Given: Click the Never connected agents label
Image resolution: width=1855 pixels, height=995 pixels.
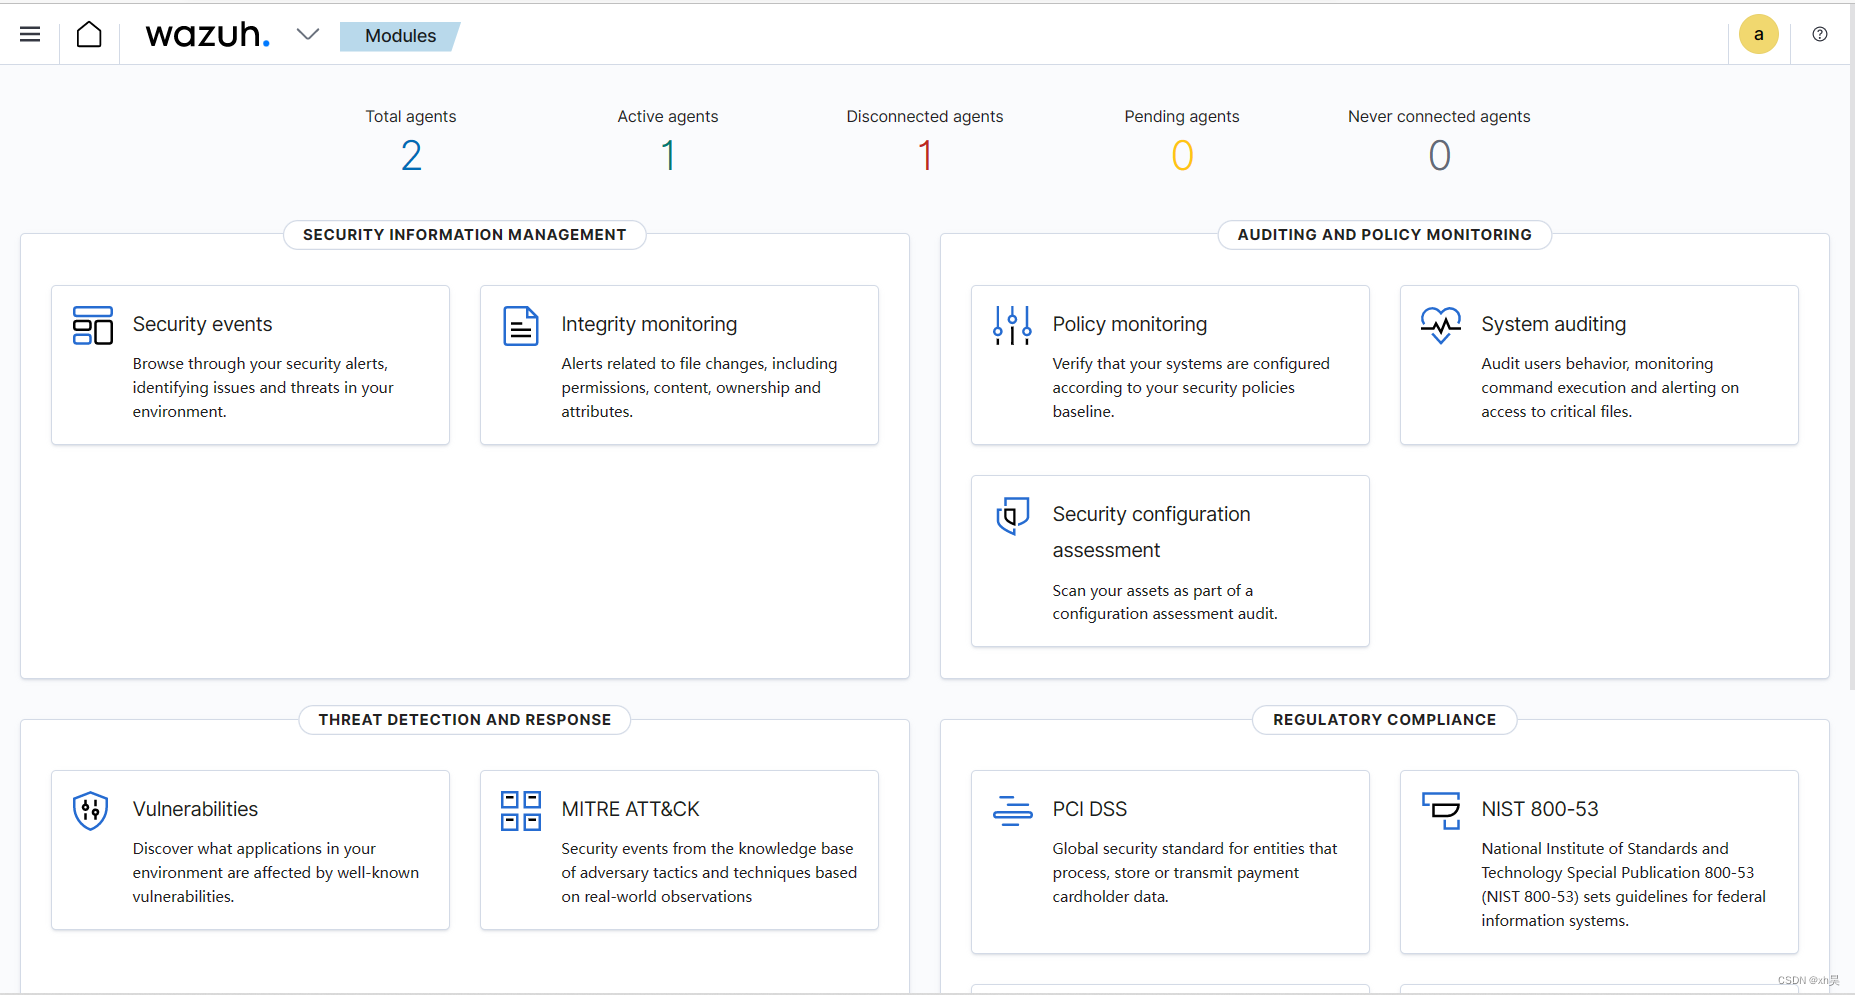Looking at the screenshot, I should coord(1439,116).
